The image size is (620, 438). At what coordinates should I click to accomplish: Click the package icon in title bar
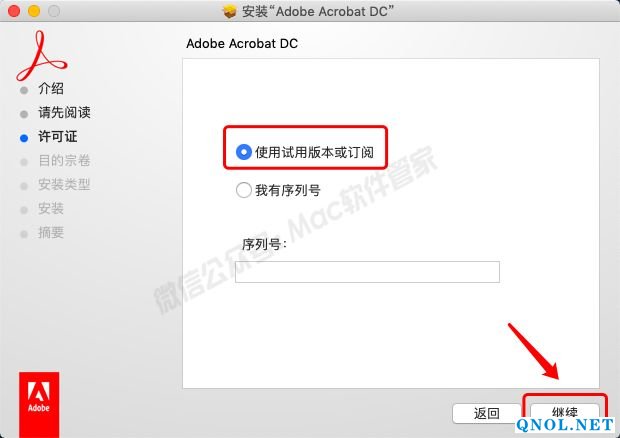[229, 11]
